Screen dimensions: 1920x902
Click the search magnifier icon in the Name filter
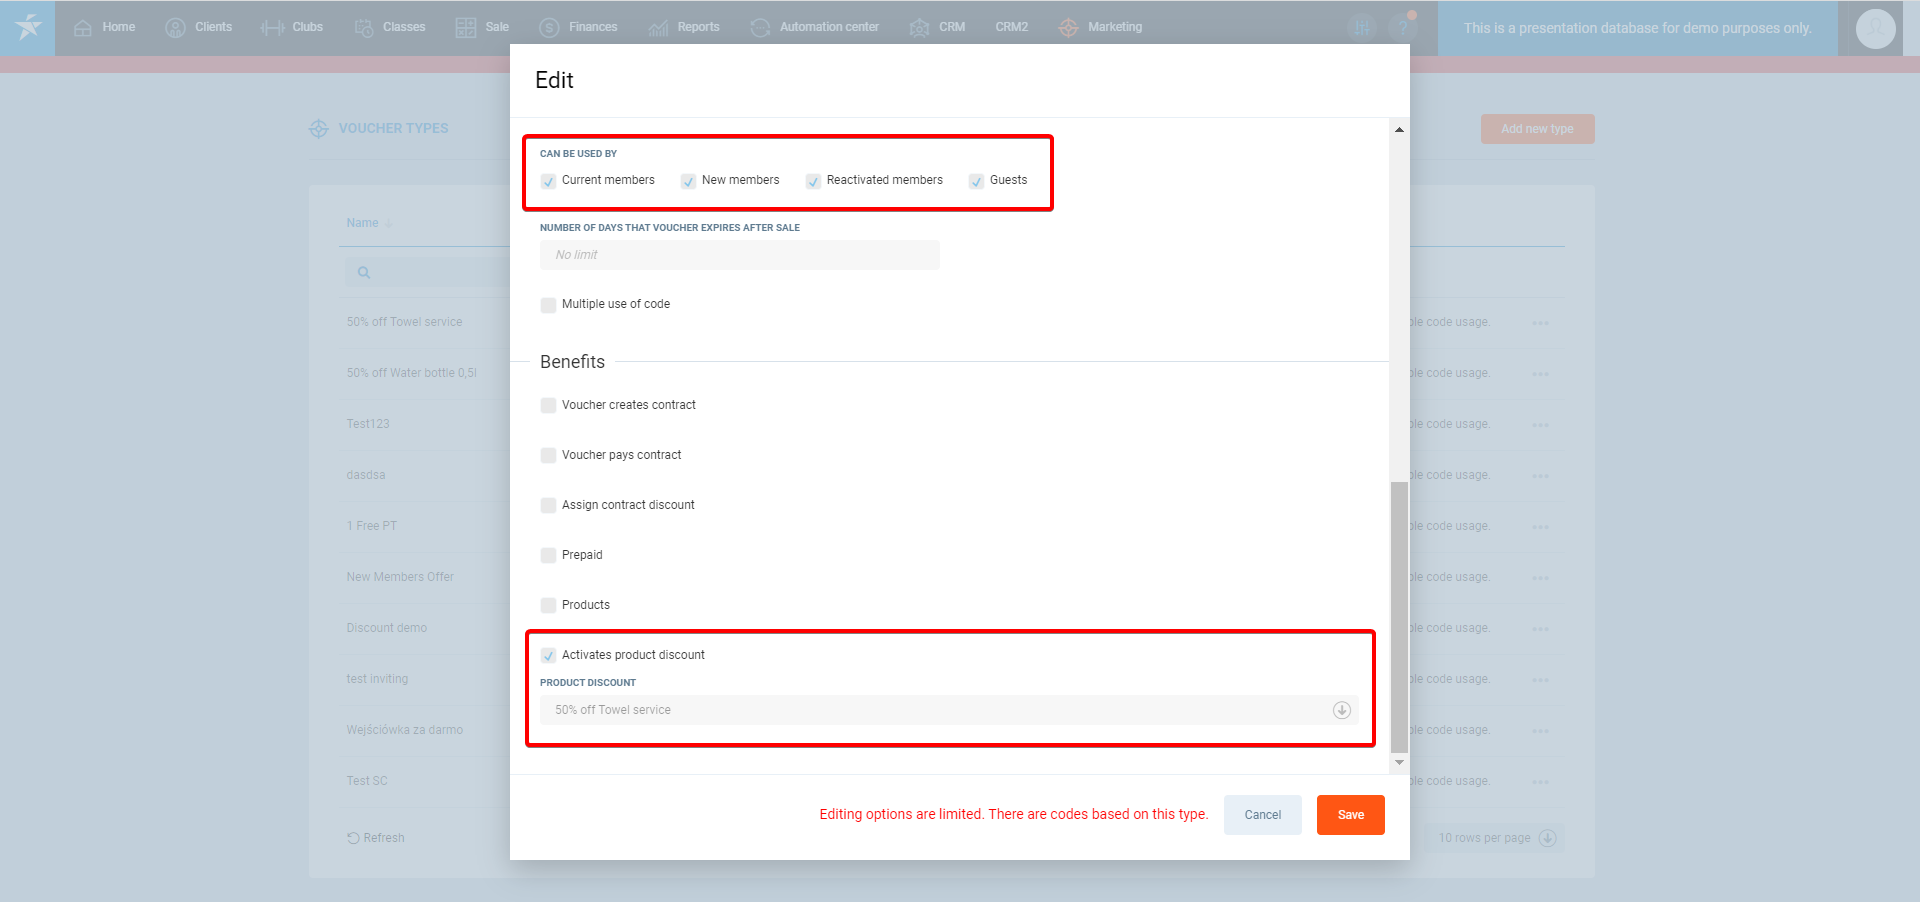pos(364,272)
